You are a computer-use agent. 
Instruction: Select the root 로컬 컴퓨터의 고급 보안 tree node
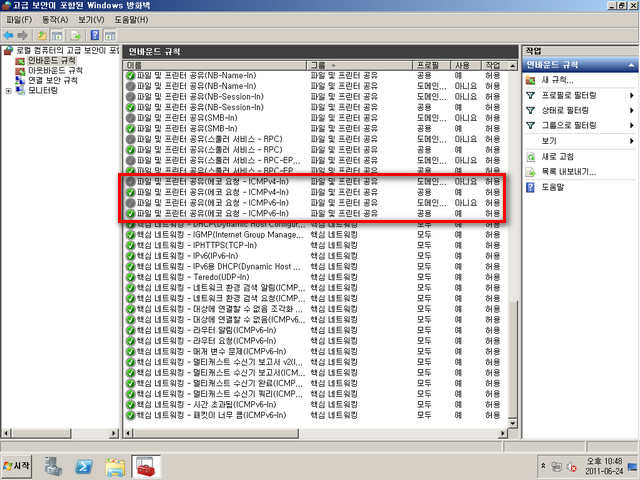pos(67,51)
